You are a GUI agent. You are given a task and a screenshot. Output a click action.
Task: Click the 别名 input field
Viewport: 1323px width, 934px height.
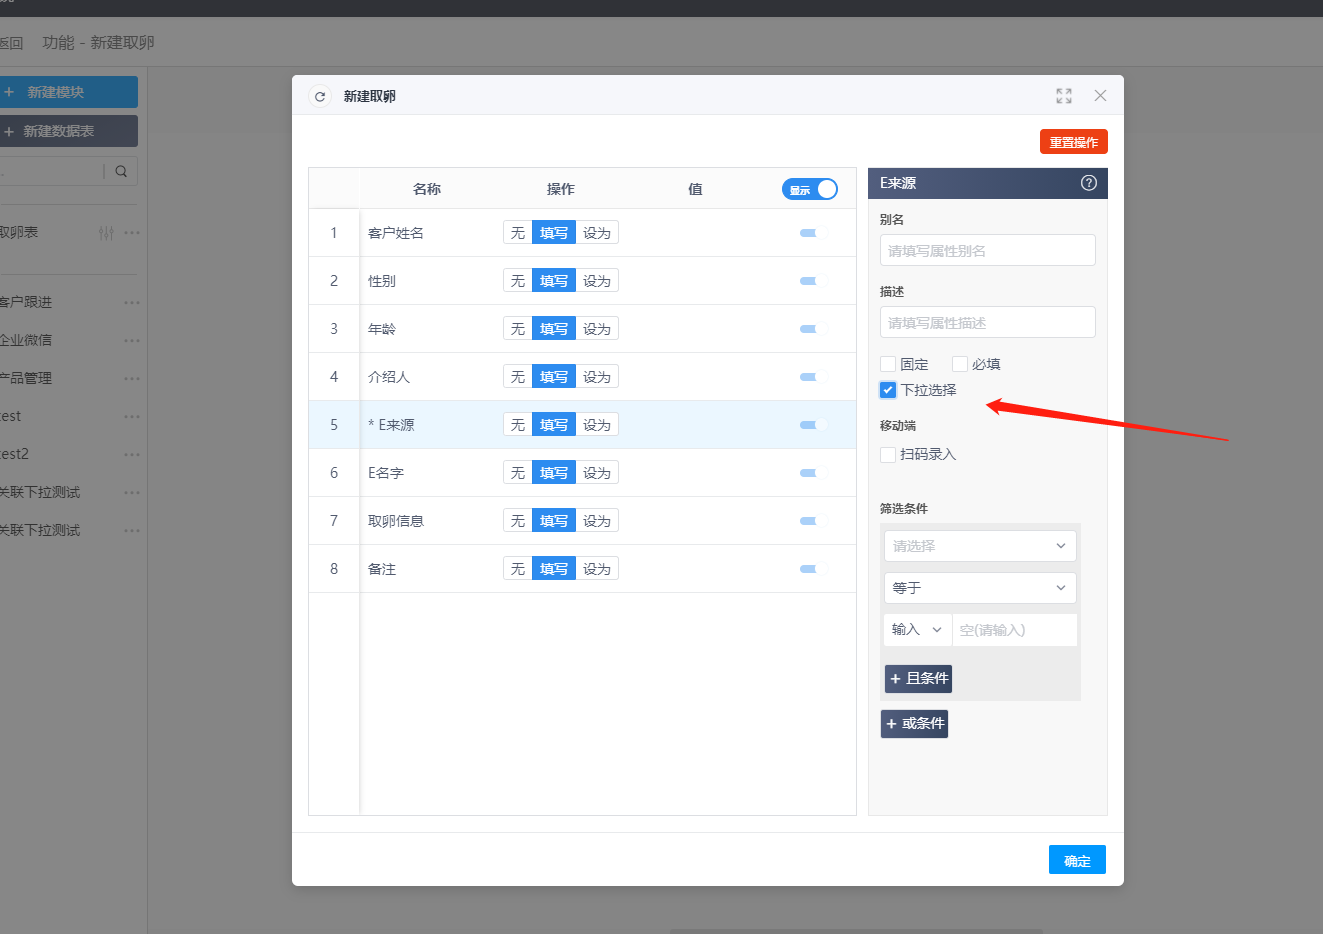point(988,250)
